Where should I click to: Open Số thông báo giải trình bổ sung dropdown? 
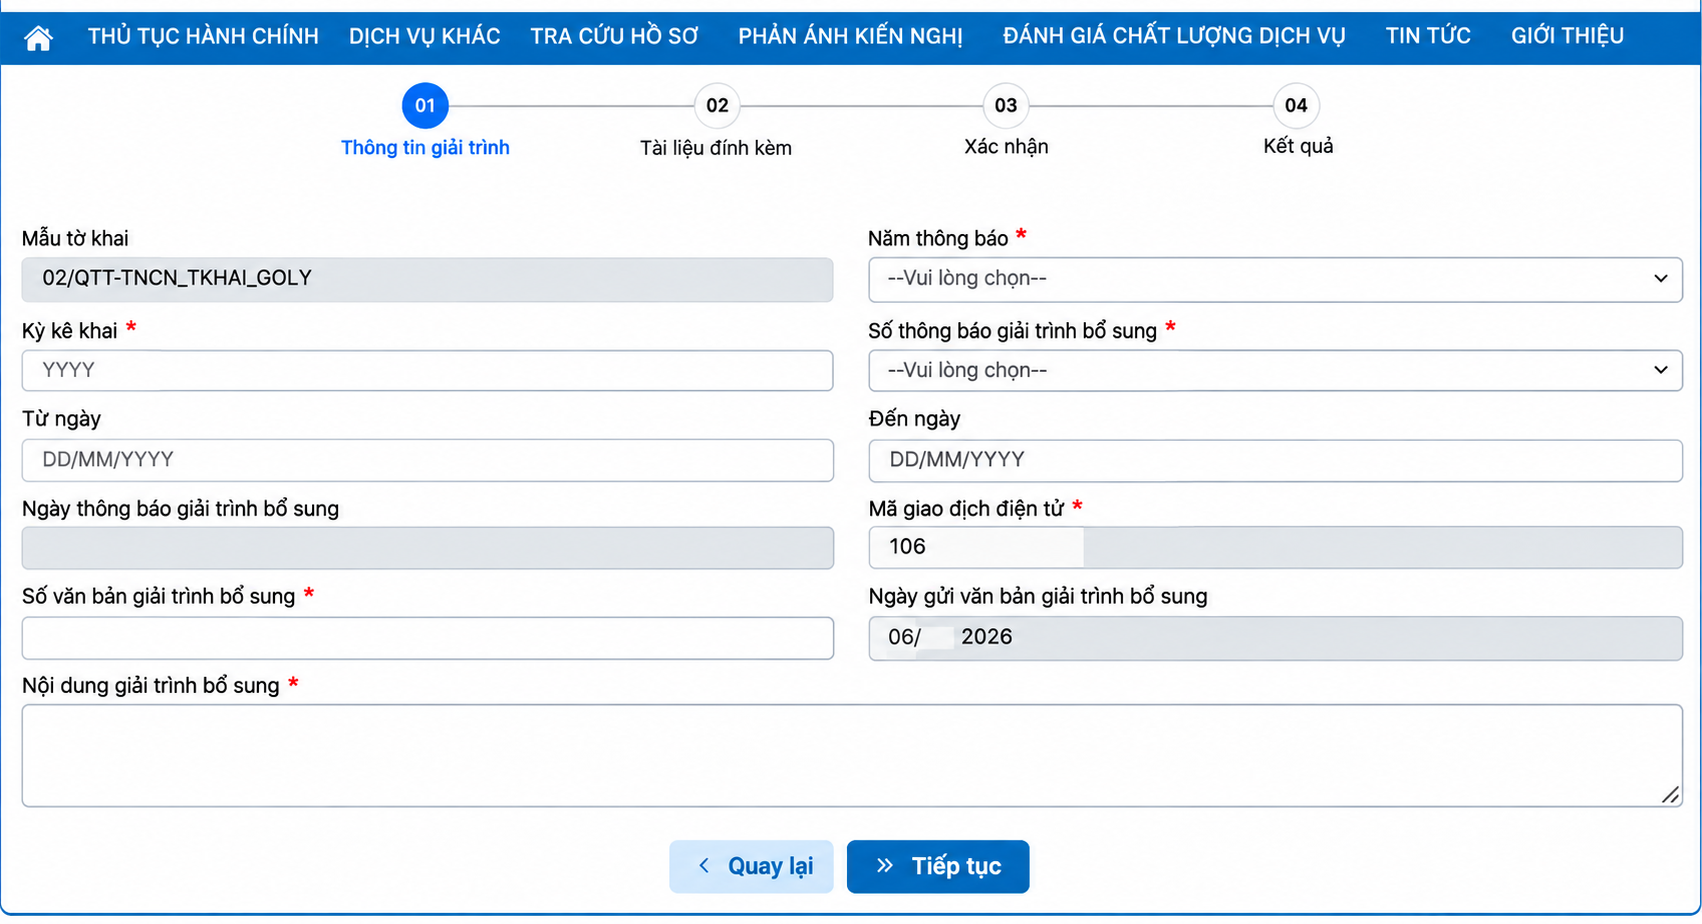click(1275, 370)
